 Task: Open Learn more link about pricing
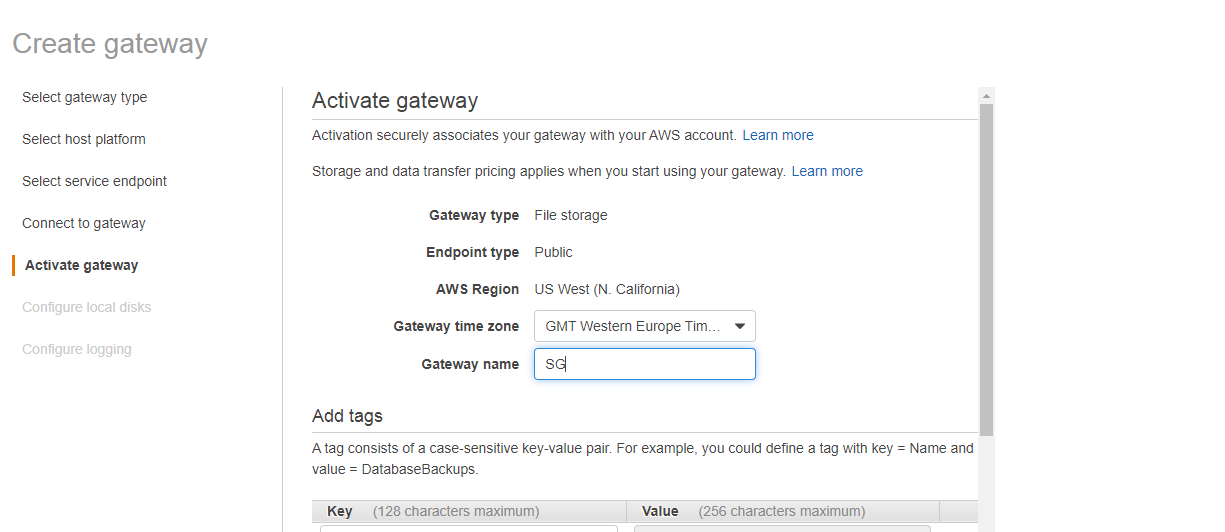click(827, 171)
